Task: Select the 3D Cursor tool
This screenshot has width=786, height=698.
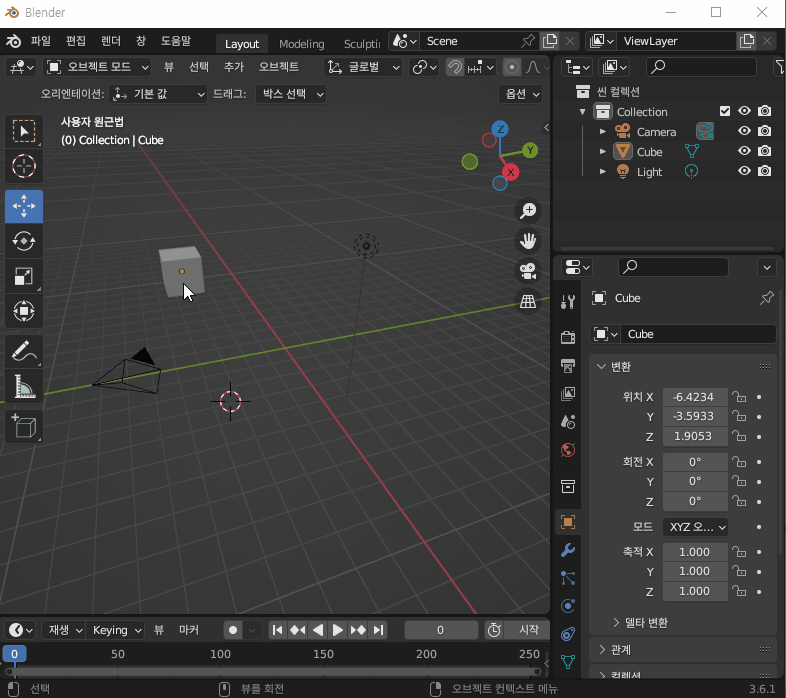Action: pyautogui.click(x=24, y=166)
